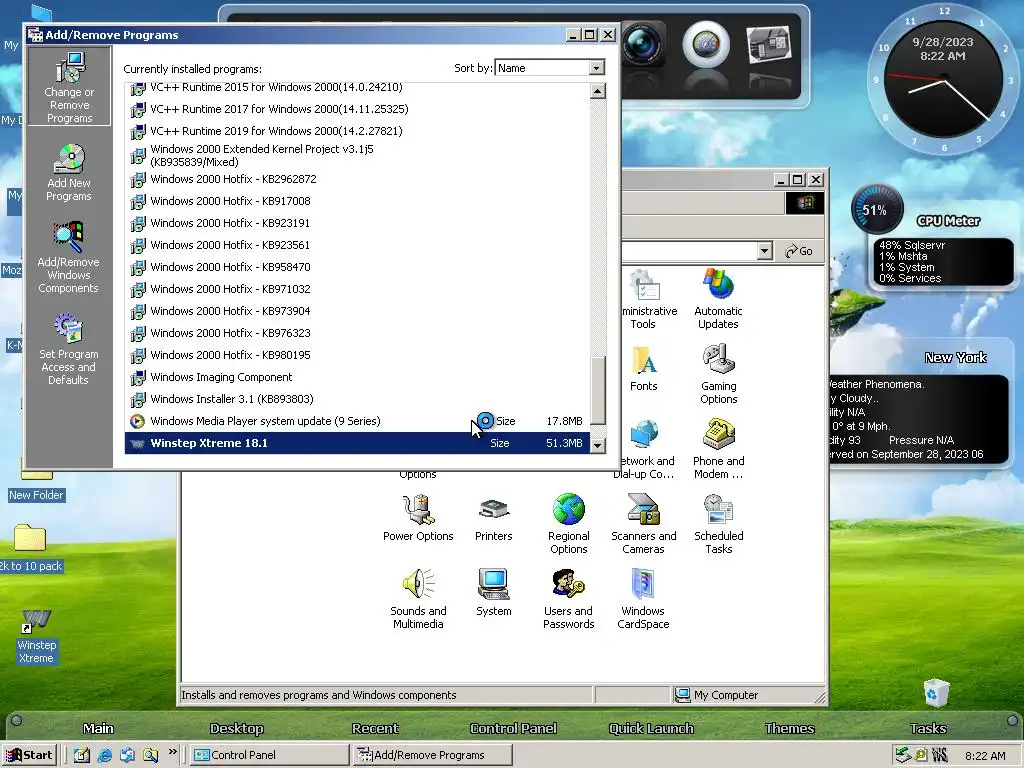Open Internet Explorer from Quick Launch

(x=104, y=755)
